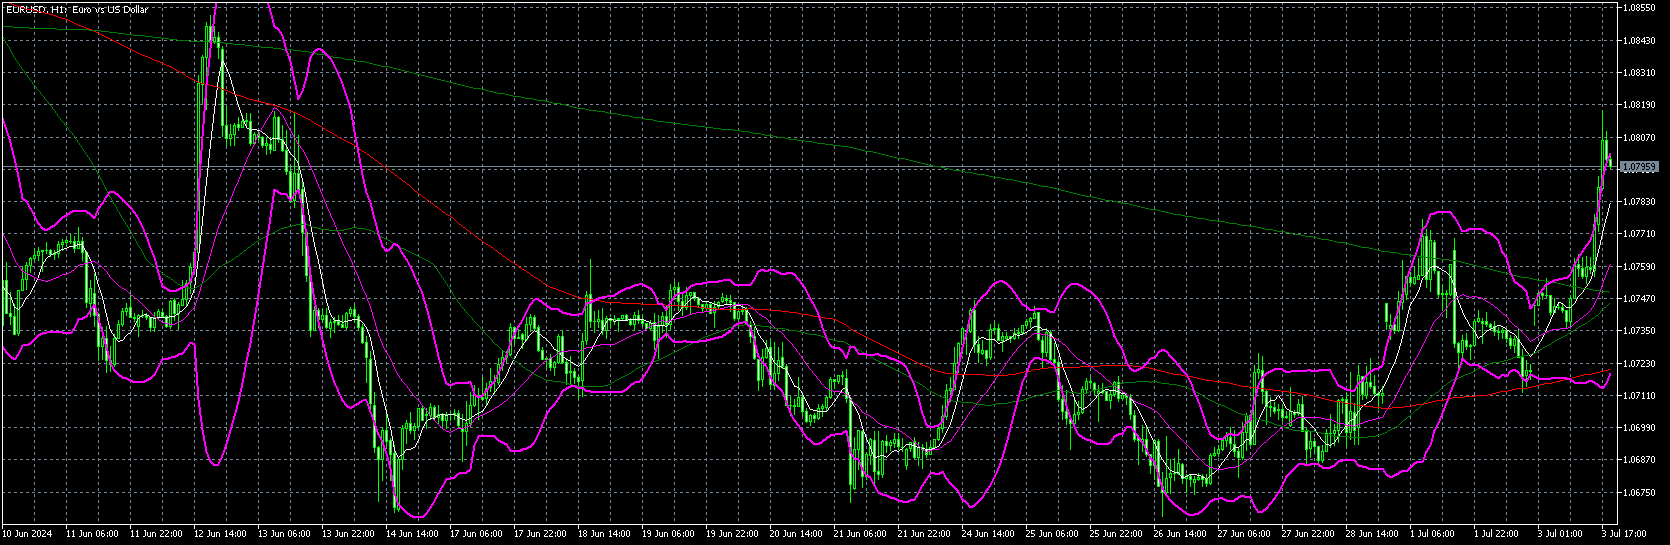
Task: Click the 17 Jun 06:00 time label
Action: (x=476, y=536)
